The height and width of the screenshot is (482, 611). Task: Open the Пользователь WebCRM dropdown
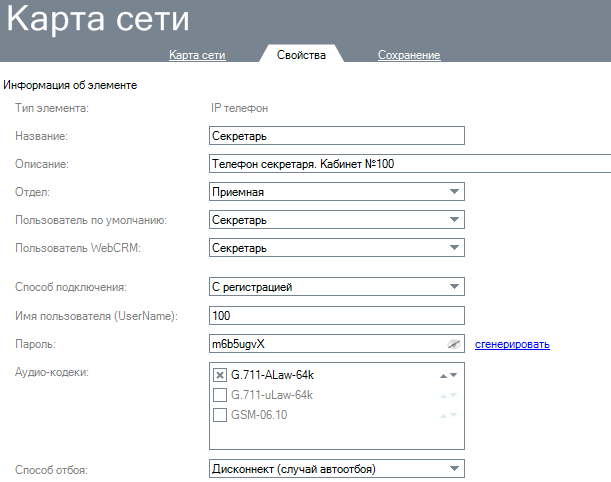(x=337, y=248)
